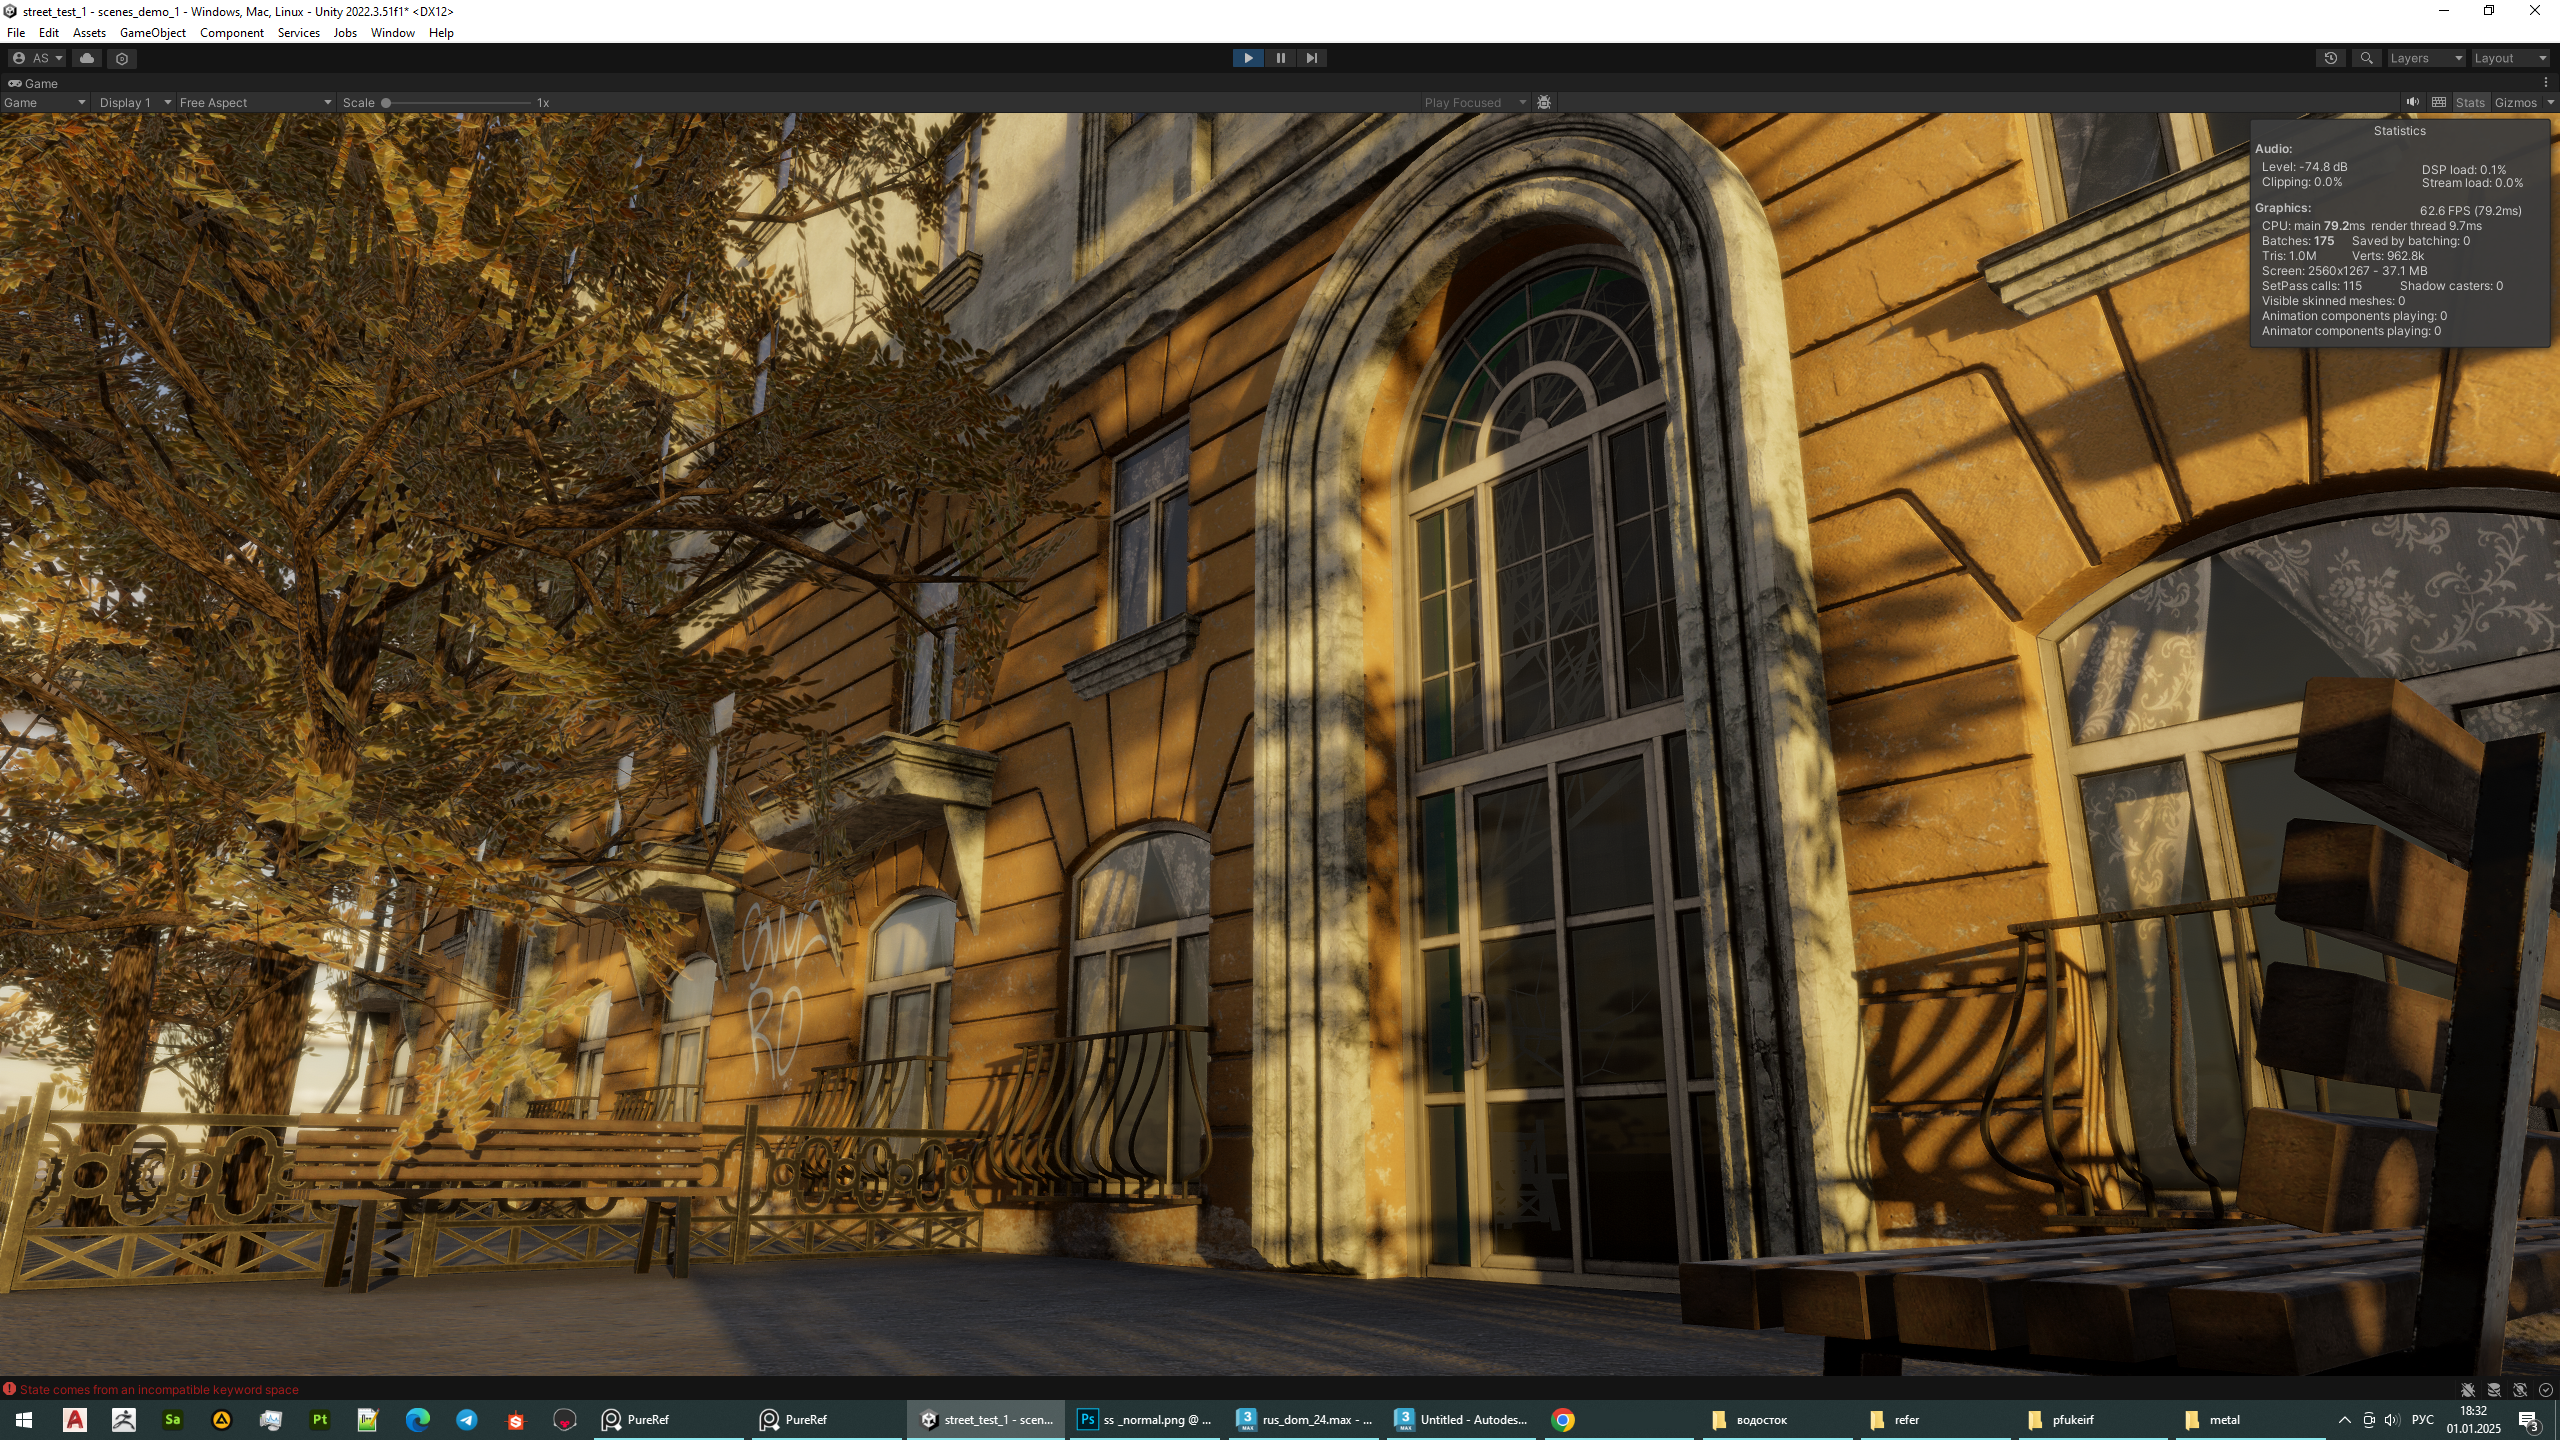Toggle Stats overlay off

pos(2469,102)
